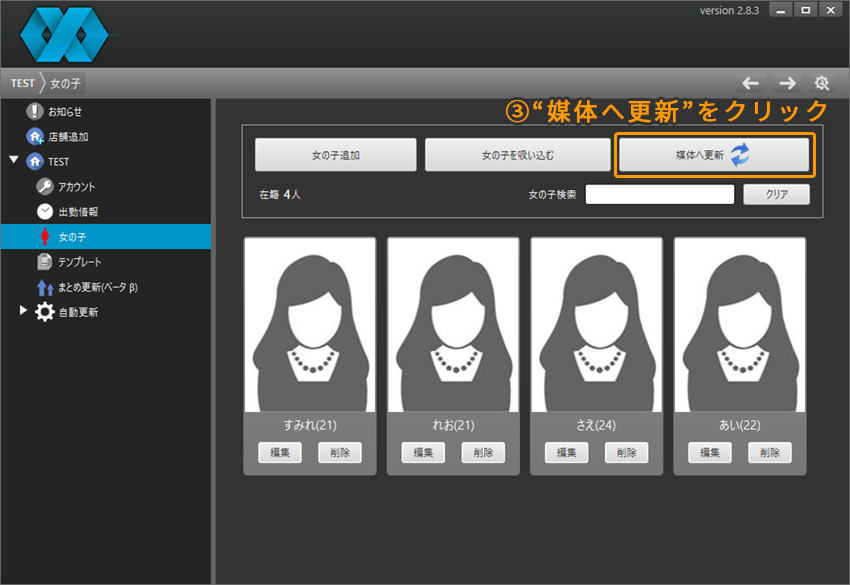Image resolution: width=850 pixels, height=585 pixels.
Task: Click the blue refresh arrows icon
Action: point(740,155)
